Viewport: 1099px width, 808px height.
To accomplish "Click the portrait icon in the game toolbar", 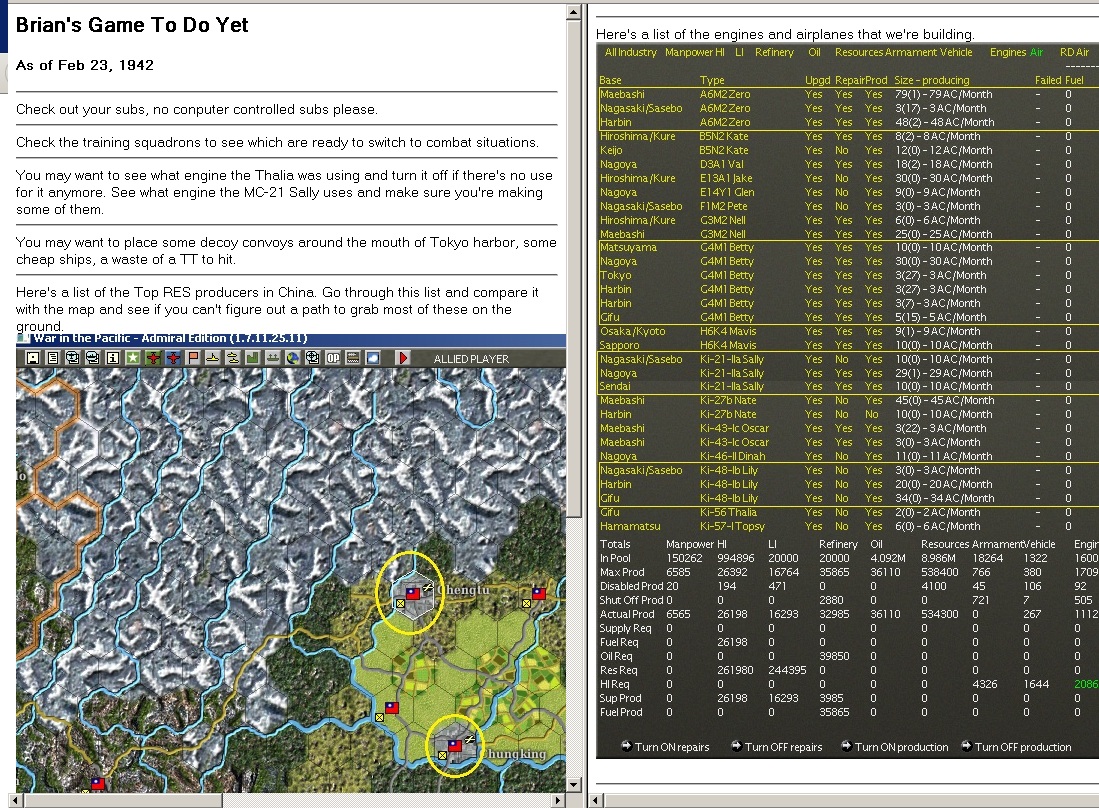I will click(33, 358).
